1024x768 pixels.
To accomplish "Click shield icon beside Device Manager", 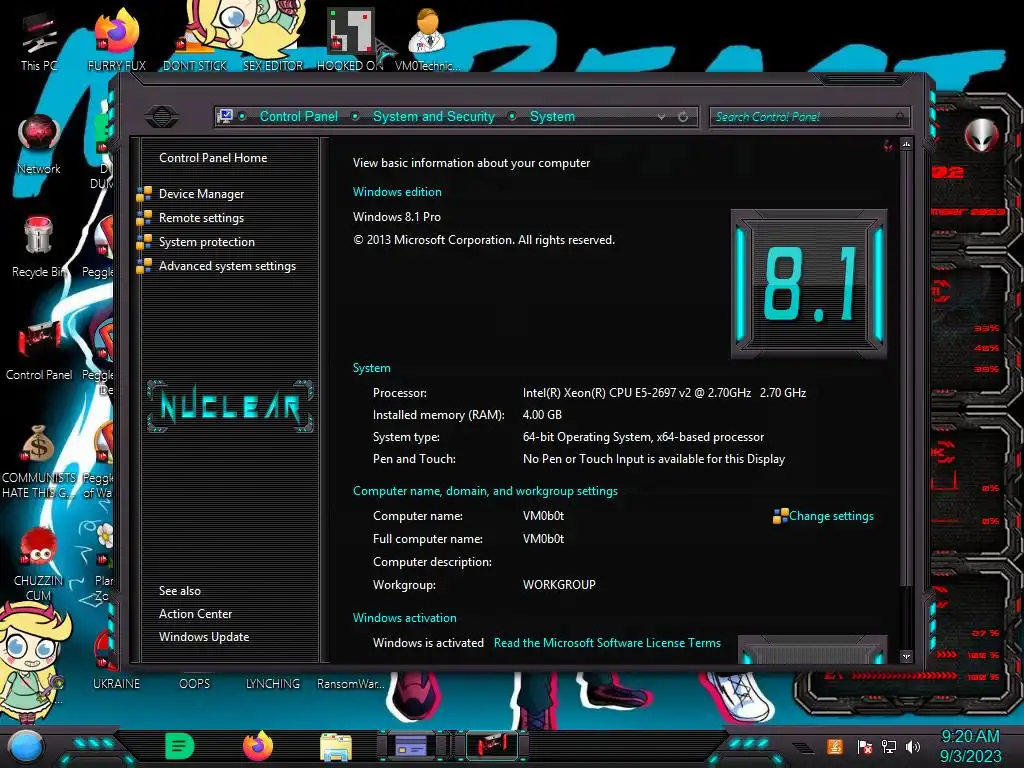I will pos(144,194).
